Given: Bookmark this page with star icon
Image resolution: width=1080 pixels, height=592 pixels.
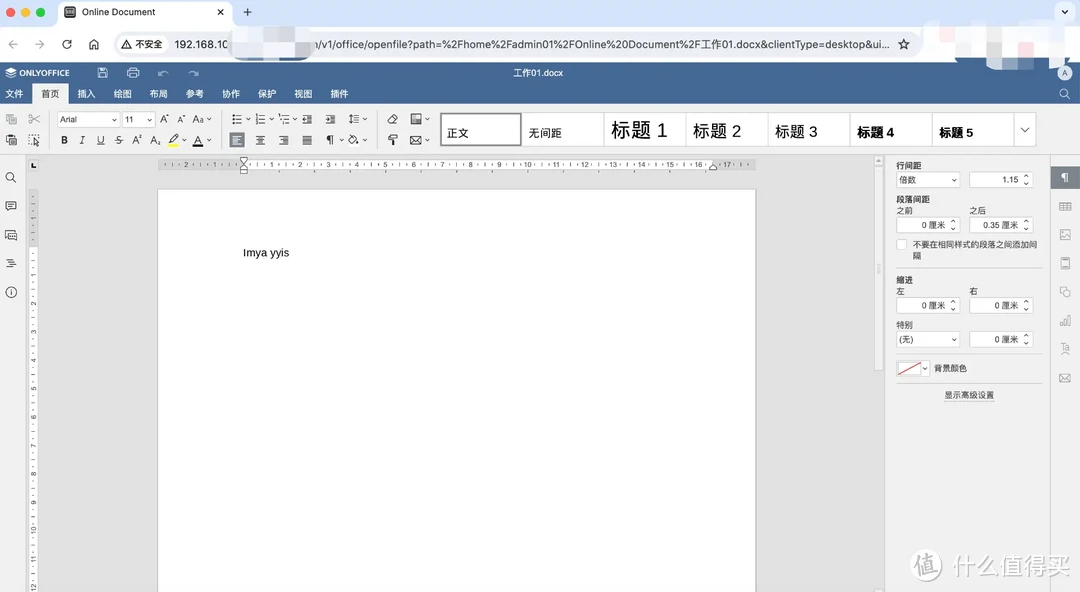Looking at the screenshot, I should coord(904,44).
